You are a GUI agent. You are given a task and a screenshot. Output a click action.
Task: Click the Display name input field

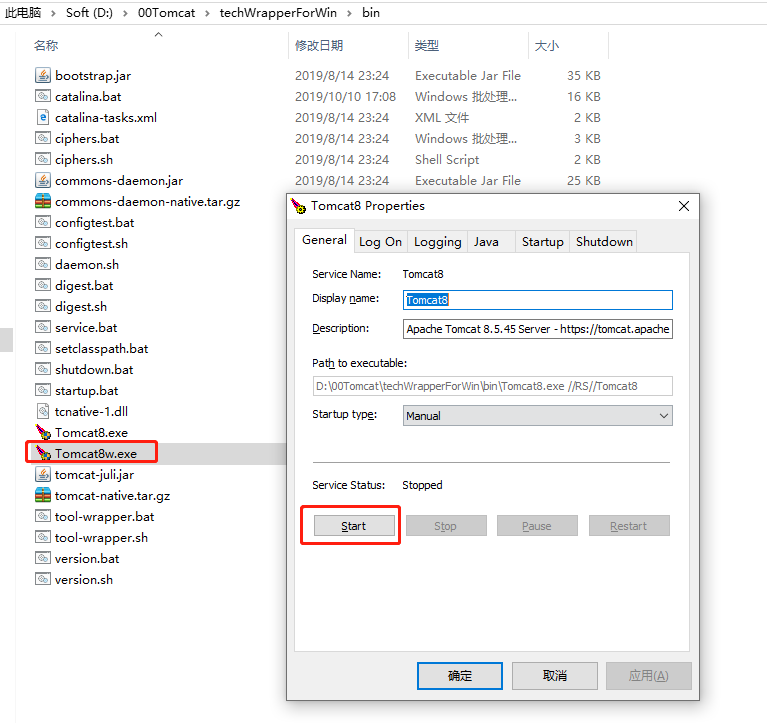coord(538,300)
